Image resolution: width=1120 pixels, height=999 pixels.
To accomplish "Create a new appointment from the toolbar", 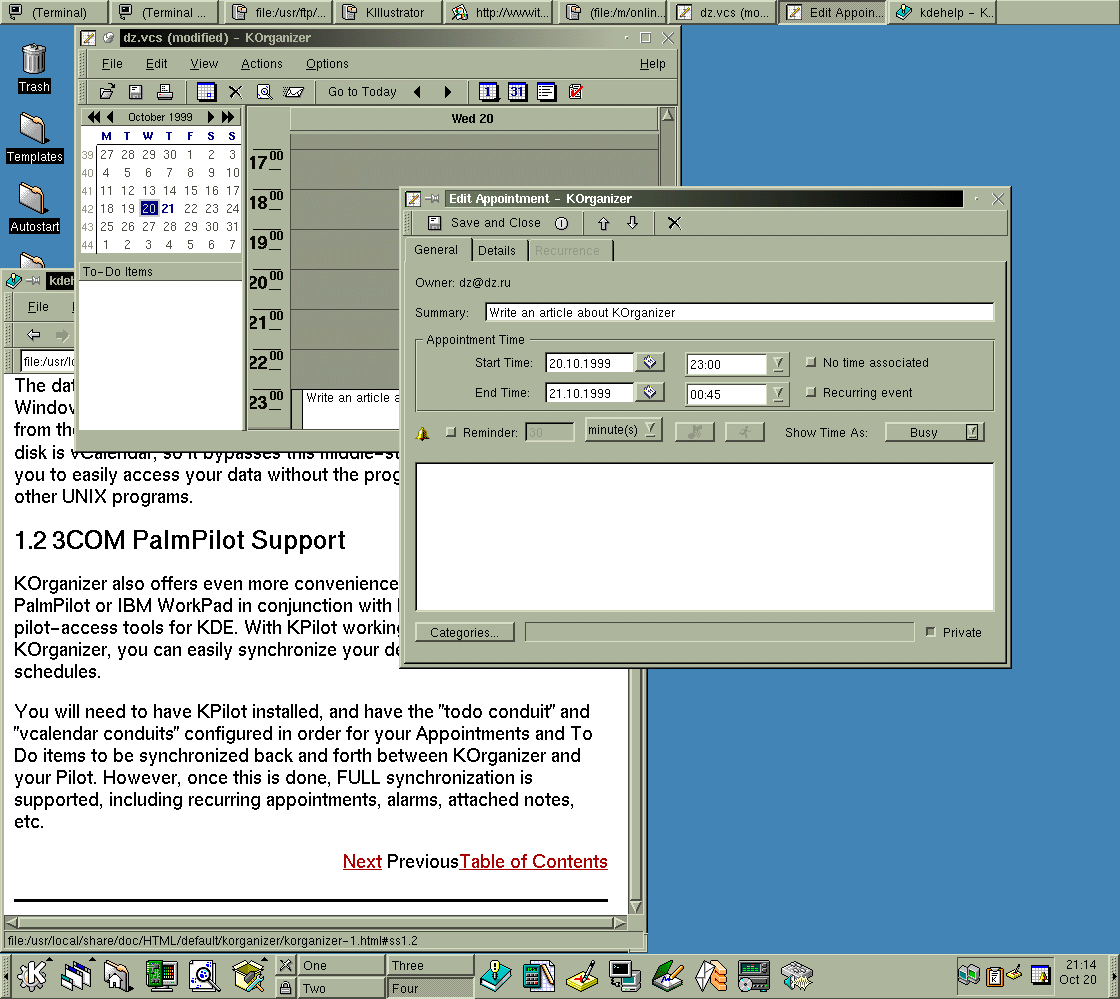I will pos(206,91).
